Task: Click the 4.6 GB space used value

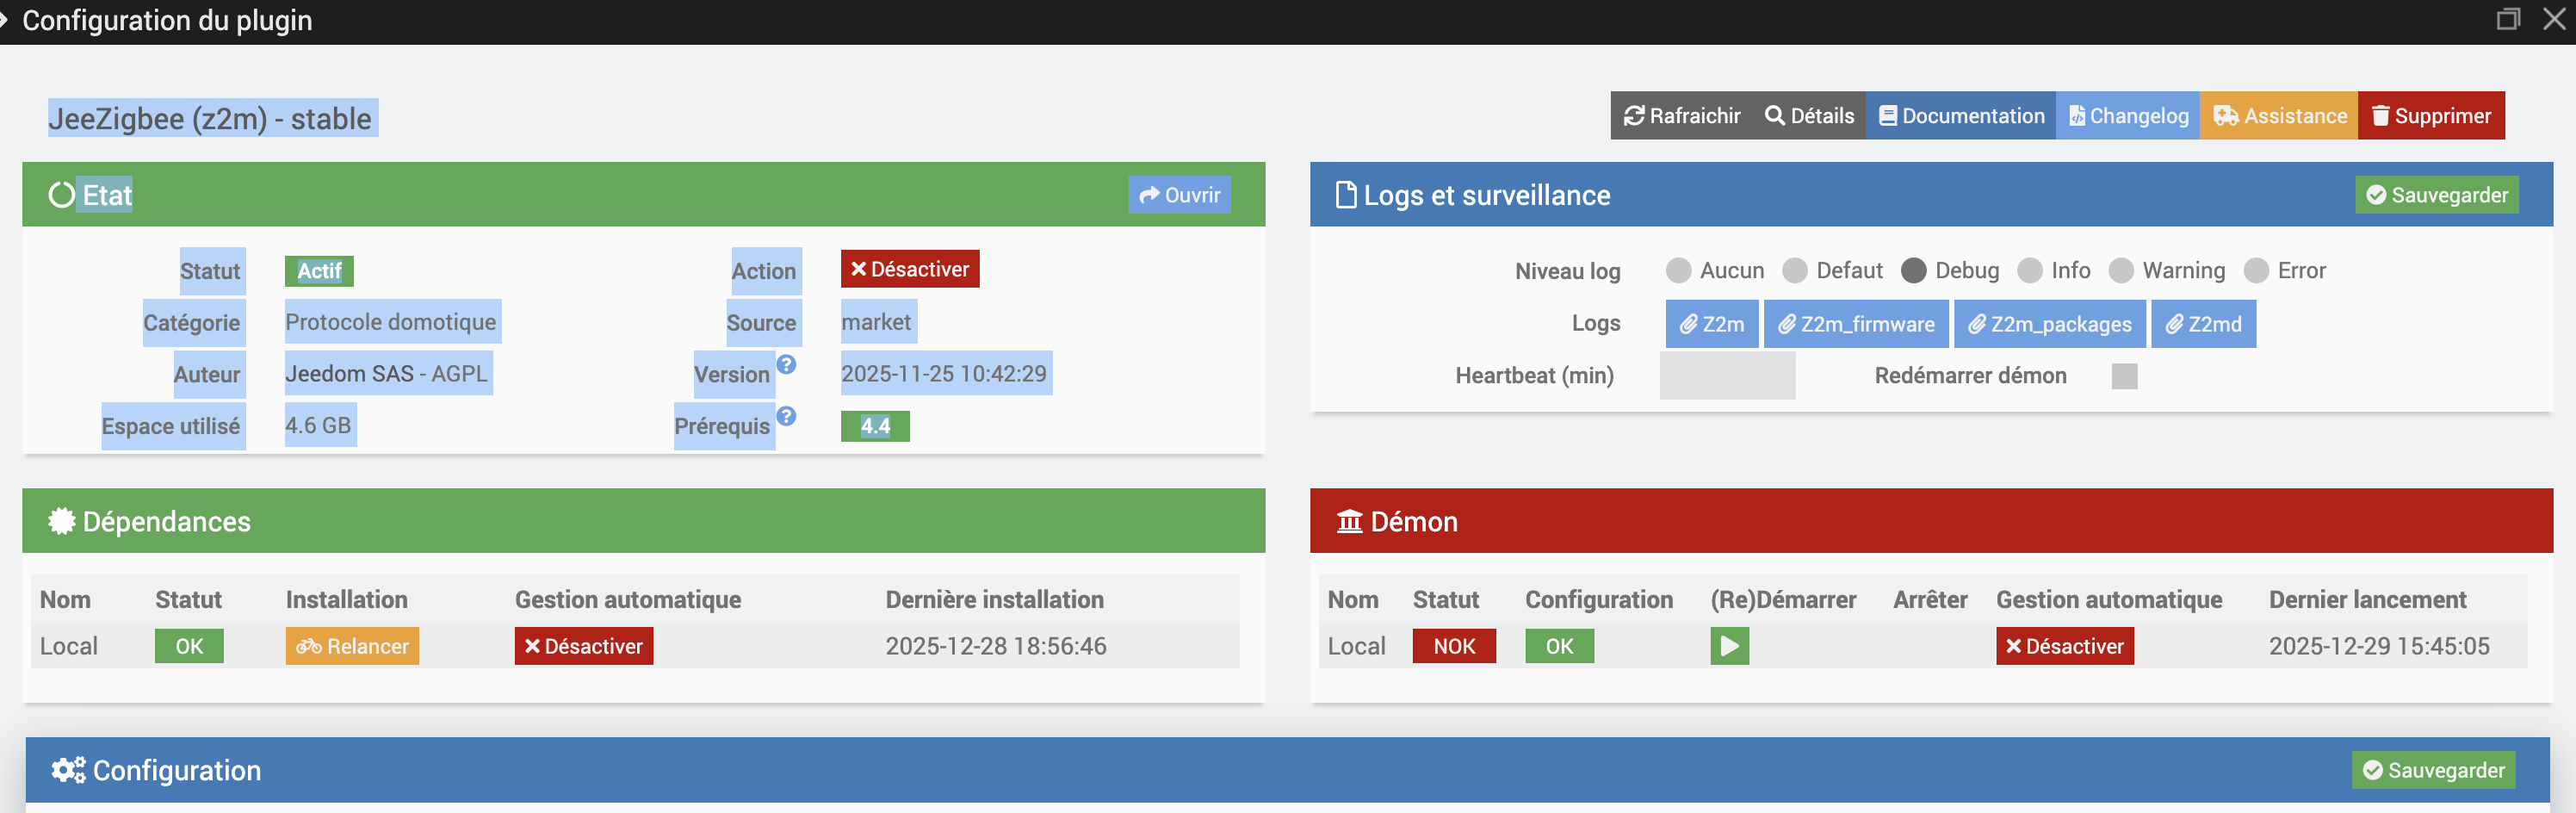Action: point(318,426)
